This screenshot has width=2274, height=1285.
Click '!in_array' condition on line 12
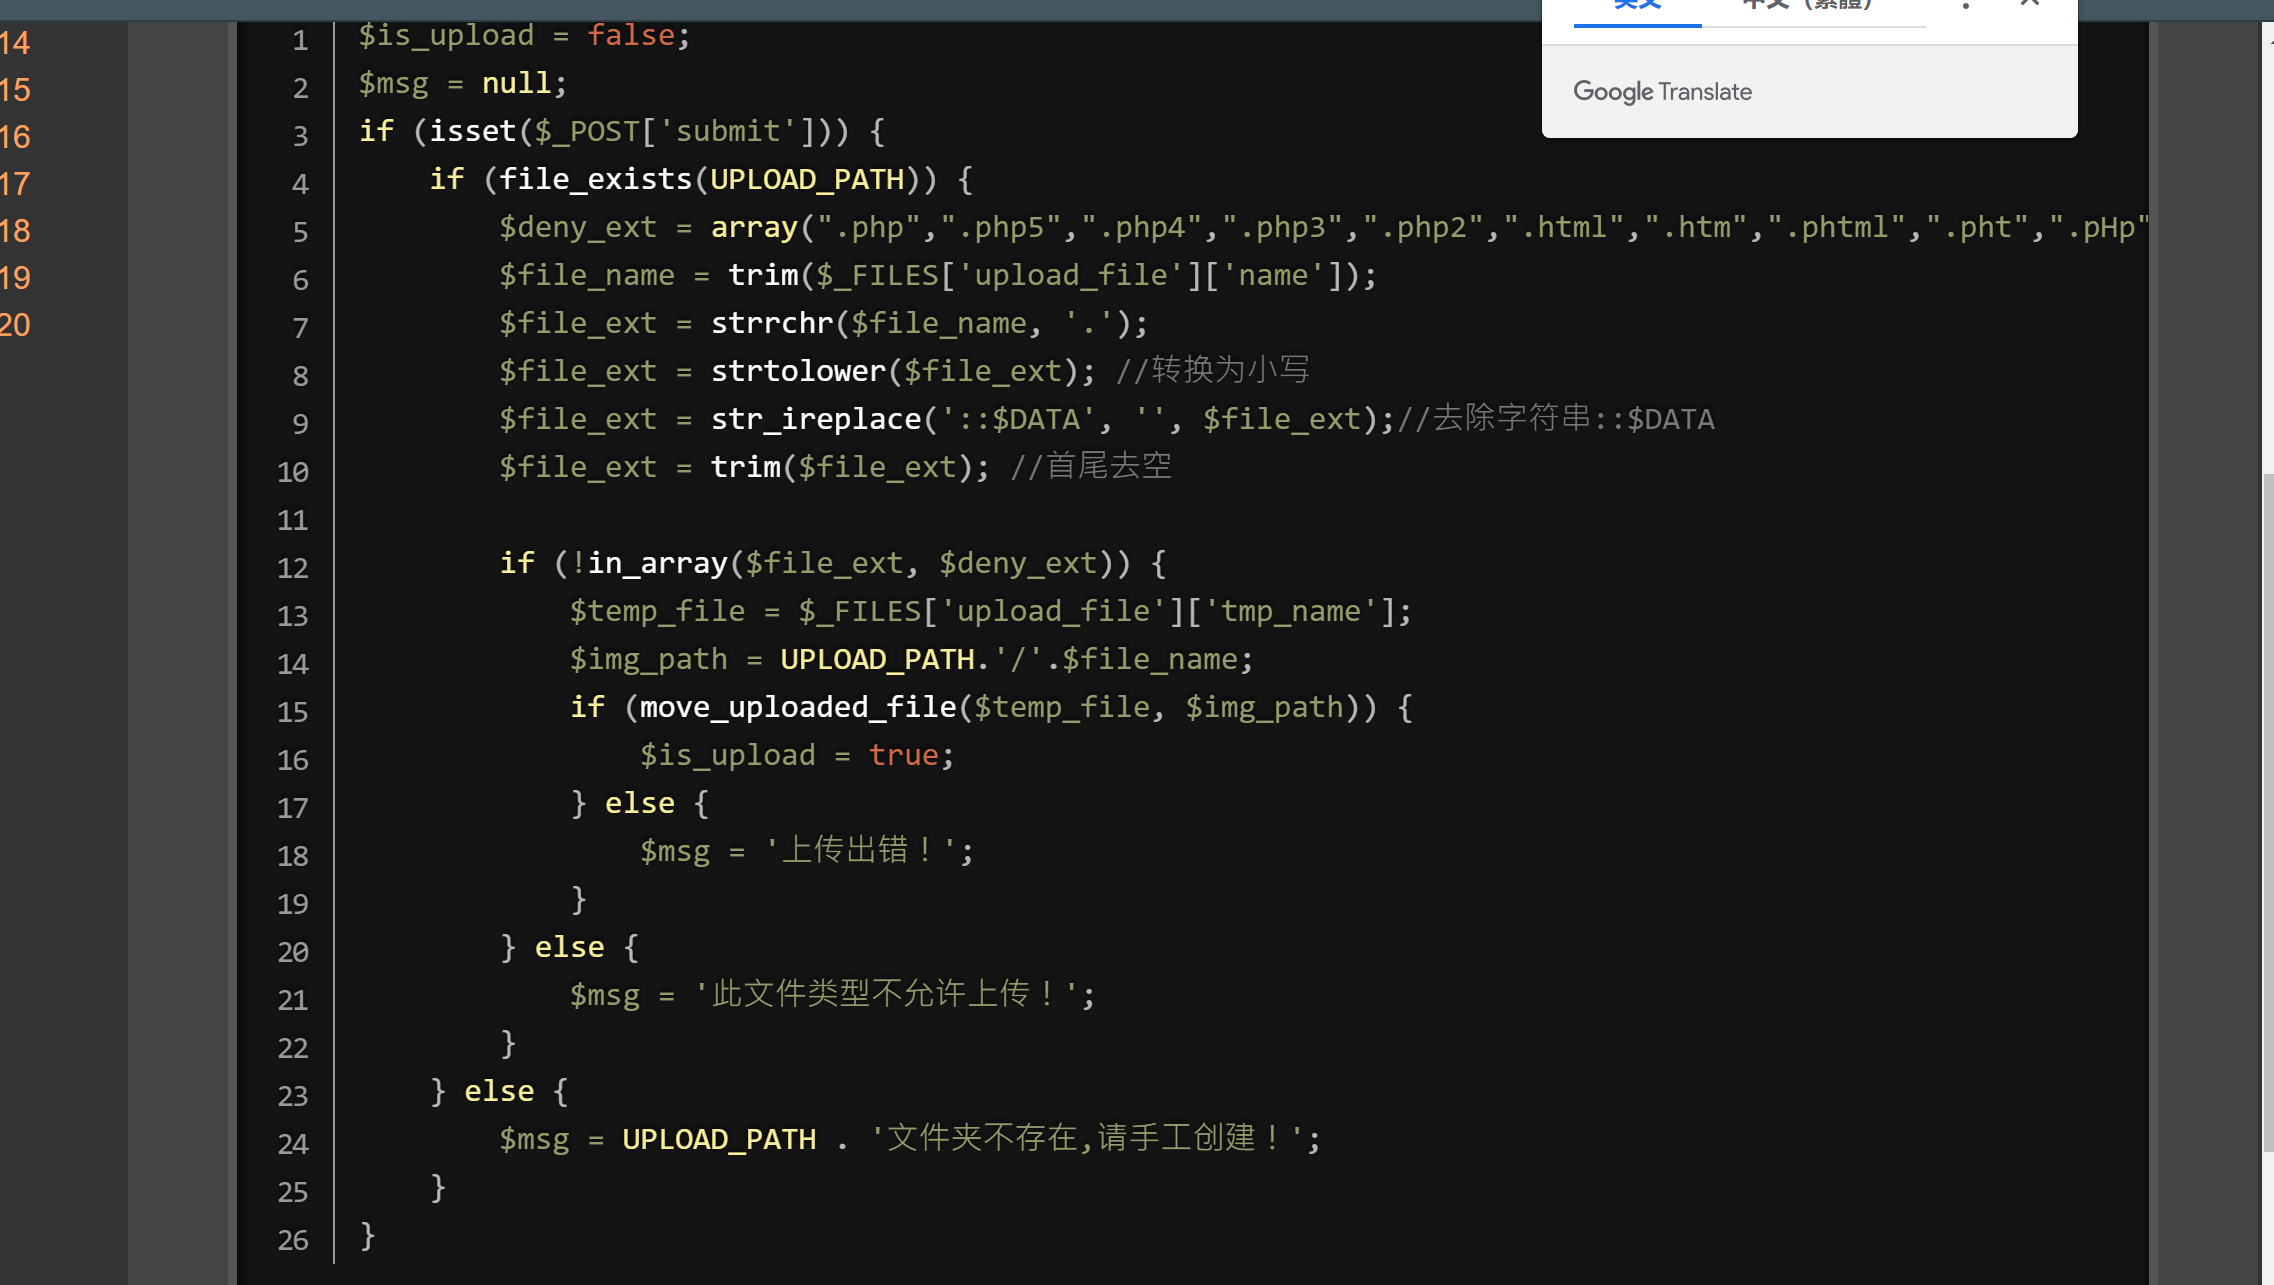click(649, 564)
